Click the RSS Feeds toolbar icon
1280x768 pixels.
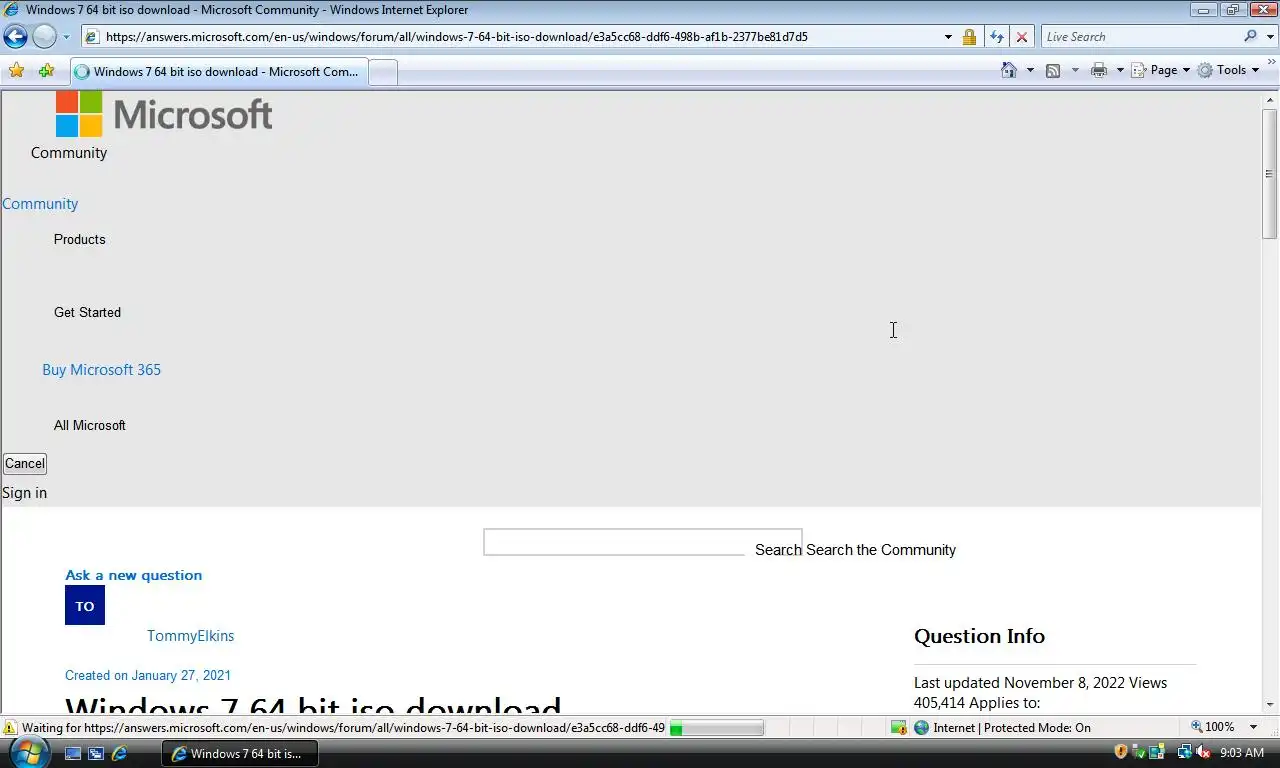(1053, 70)
